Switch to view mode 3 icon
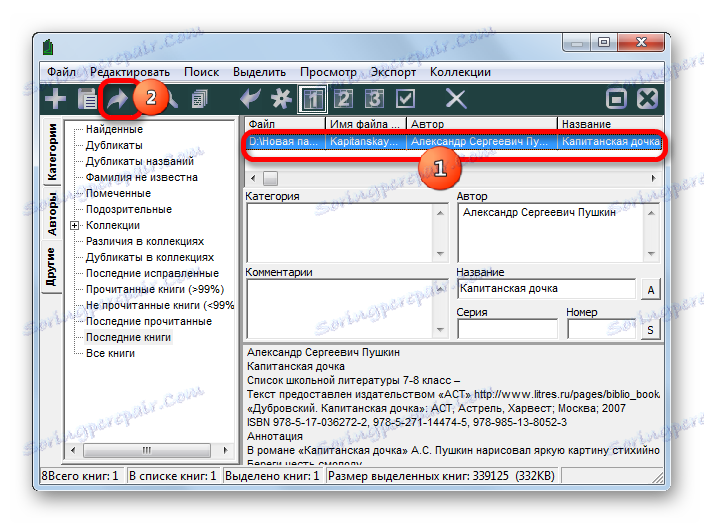Screen dimensions: 704x524 (x=374, y=99)
